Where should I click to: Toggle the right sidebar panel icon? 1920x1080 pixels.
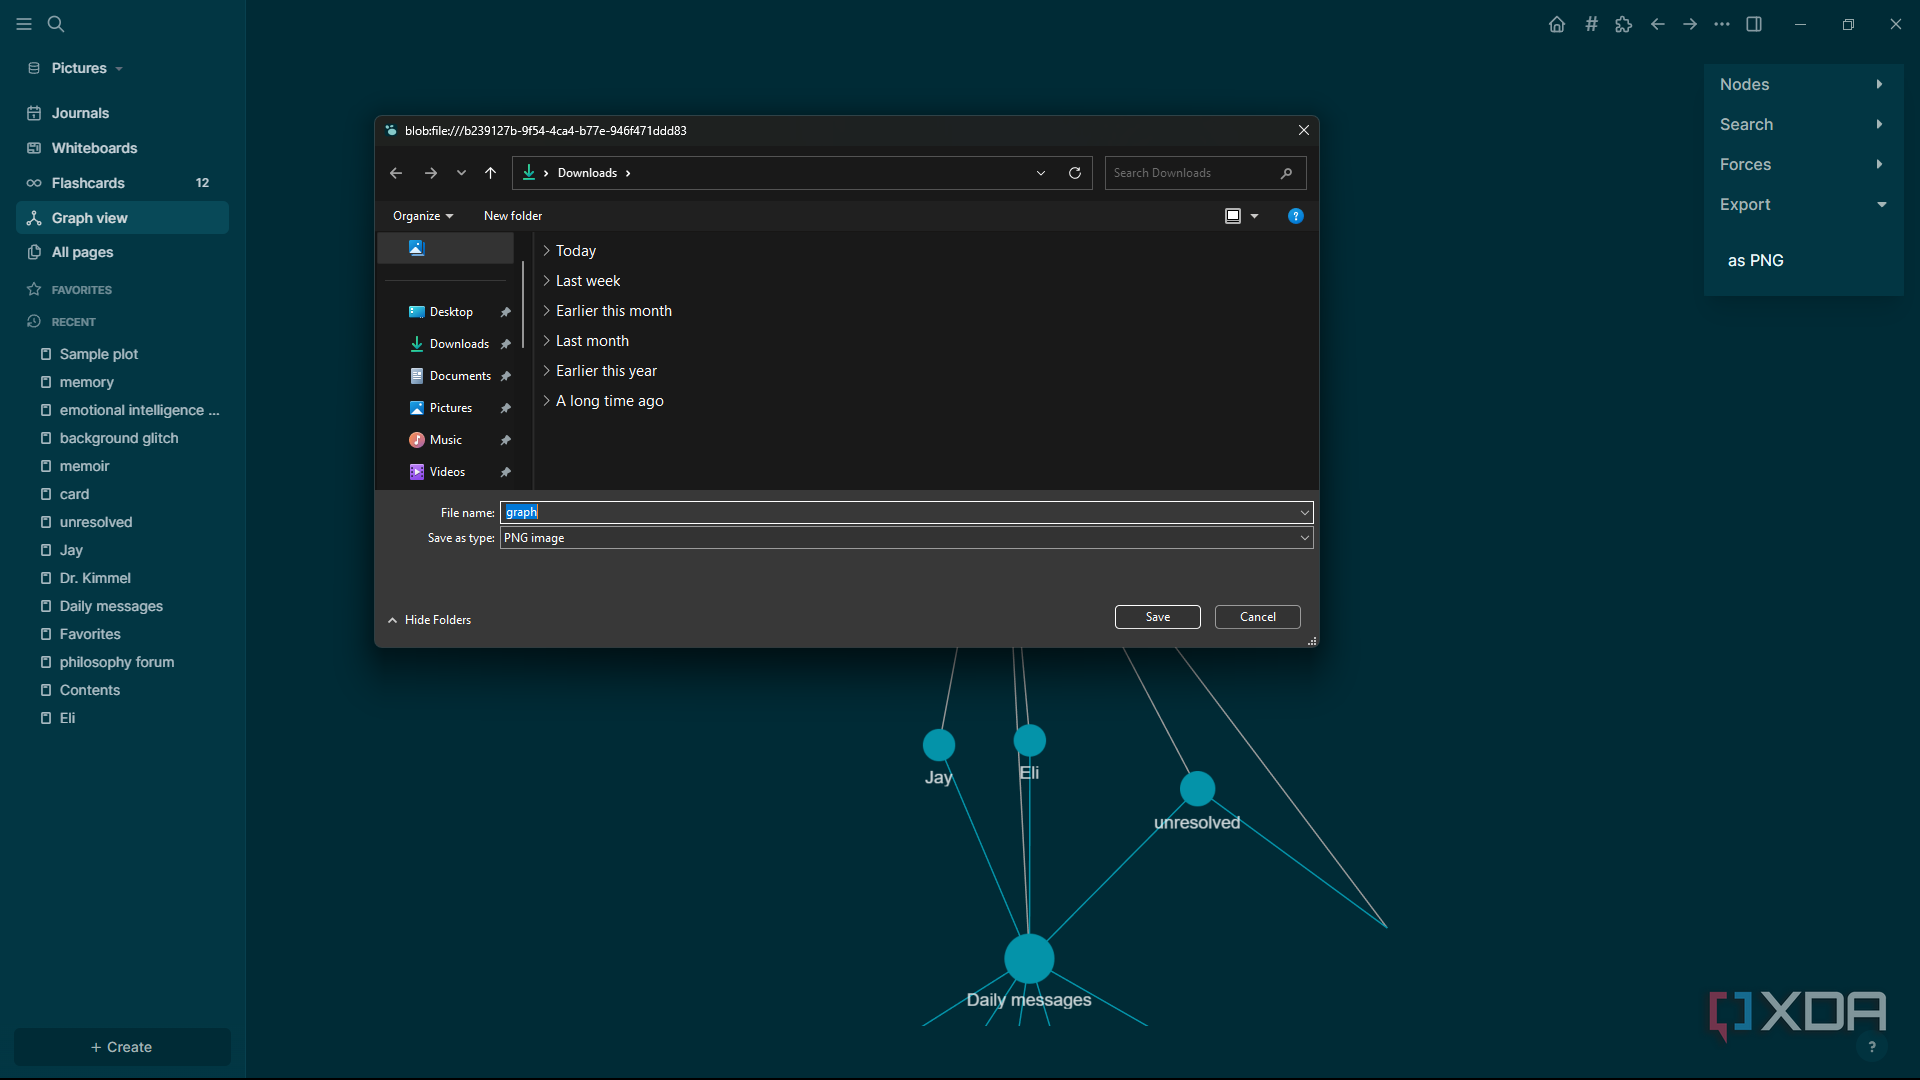(1754, 24)
